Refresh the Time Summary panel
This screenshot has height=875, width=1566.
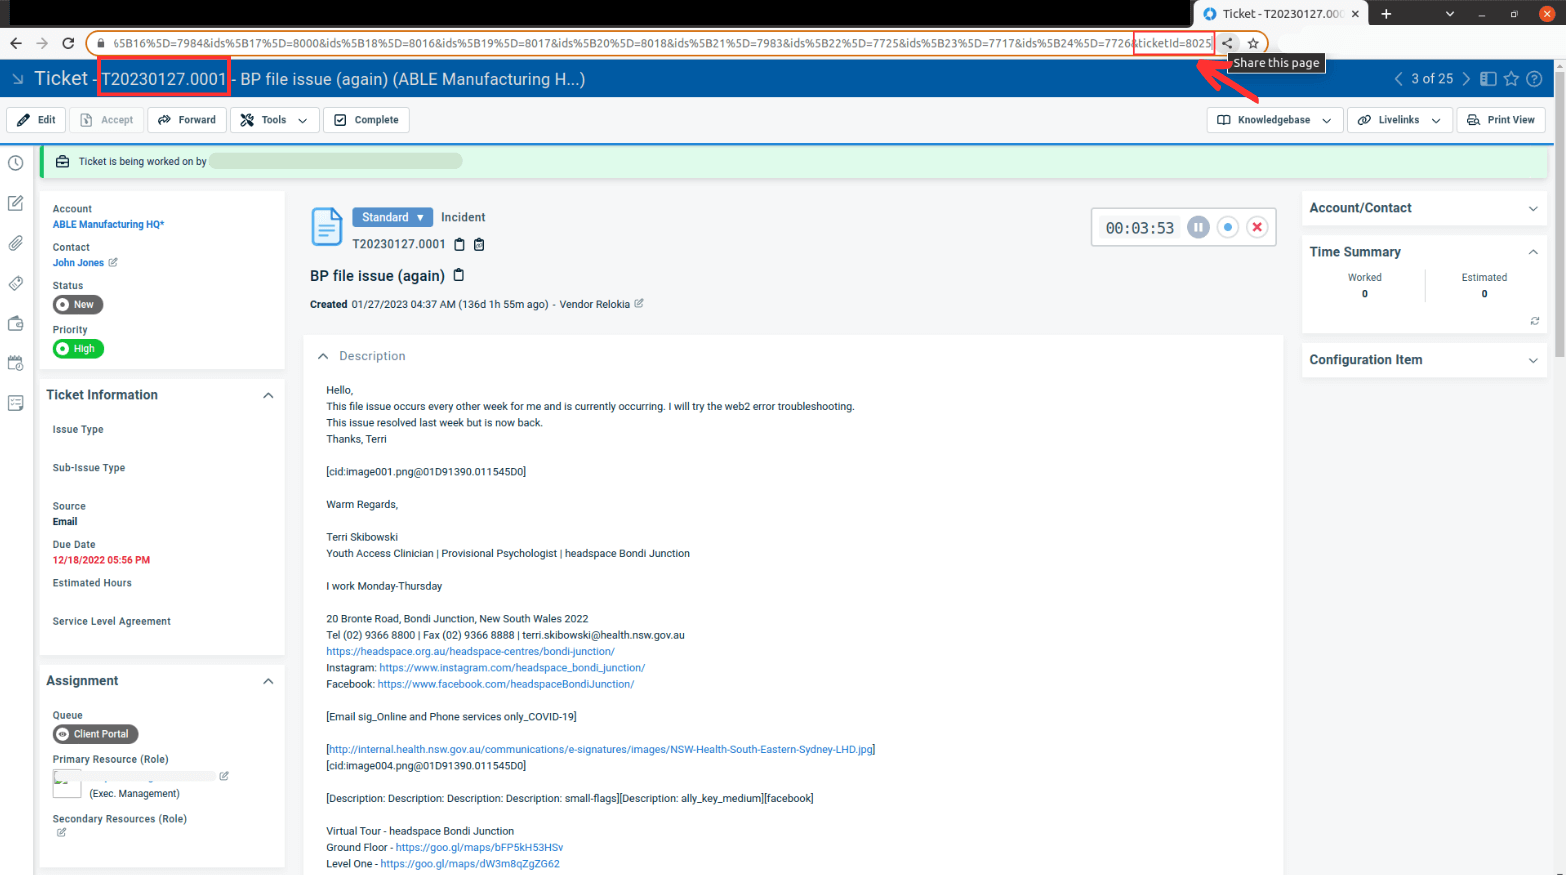coord(1534,321)
